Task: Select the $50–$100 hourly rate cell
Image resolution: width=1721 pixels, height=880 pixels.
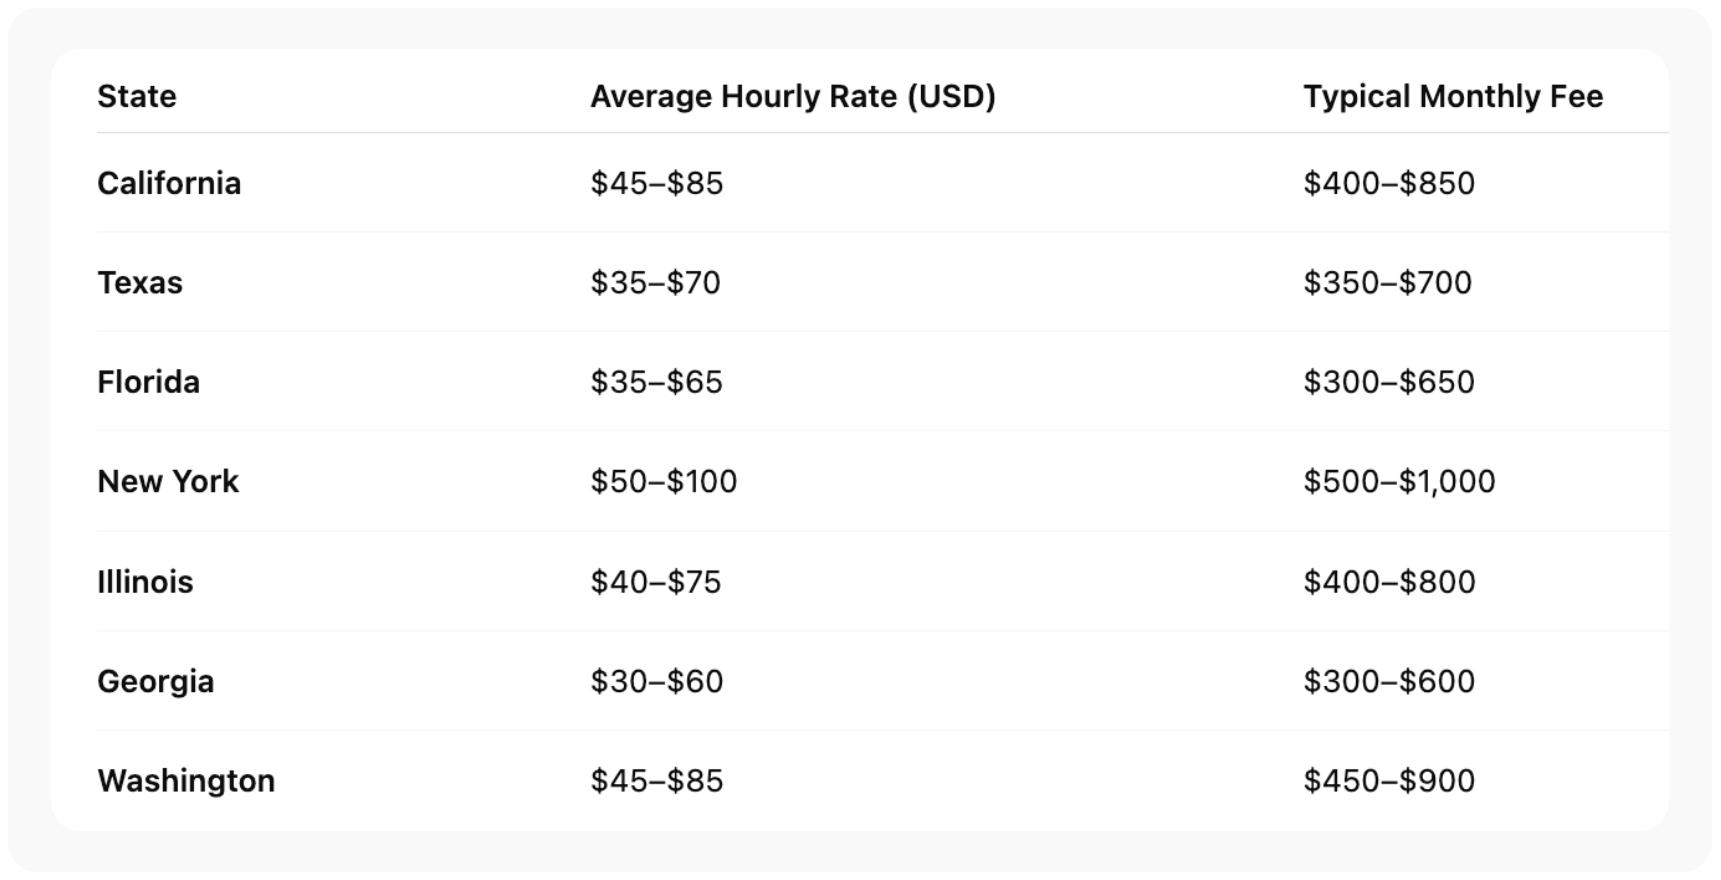Action: [x=663, y=481]
